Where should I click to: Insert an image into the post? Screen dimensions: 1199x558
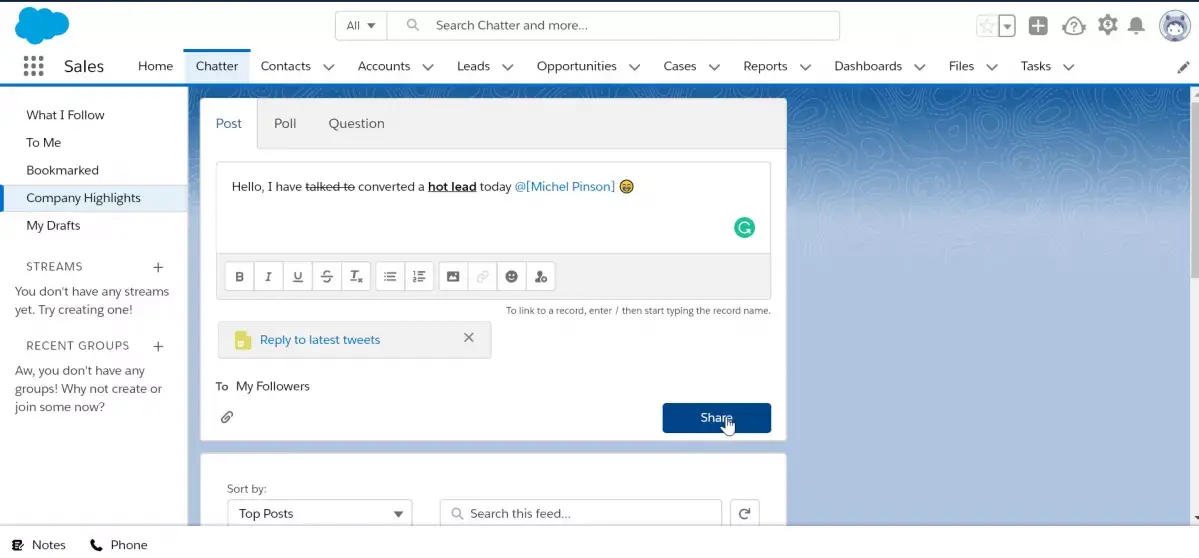453,277
